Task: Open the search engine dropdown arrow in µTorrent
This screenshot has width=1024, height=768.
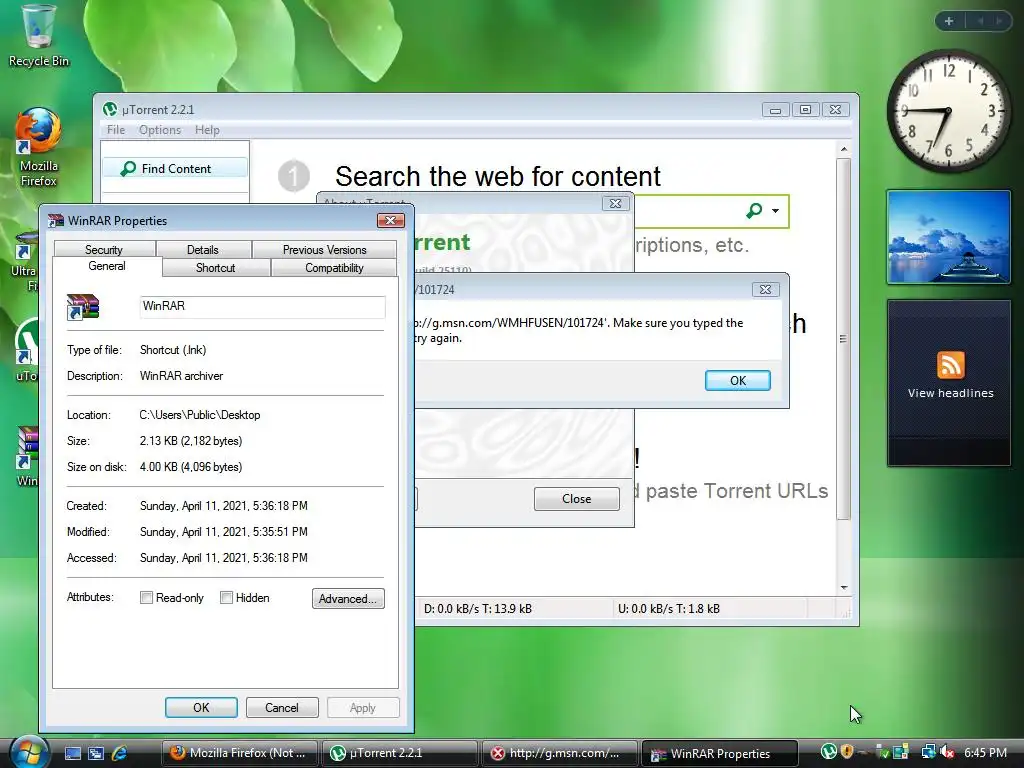Action: click(x=775, y=211)
